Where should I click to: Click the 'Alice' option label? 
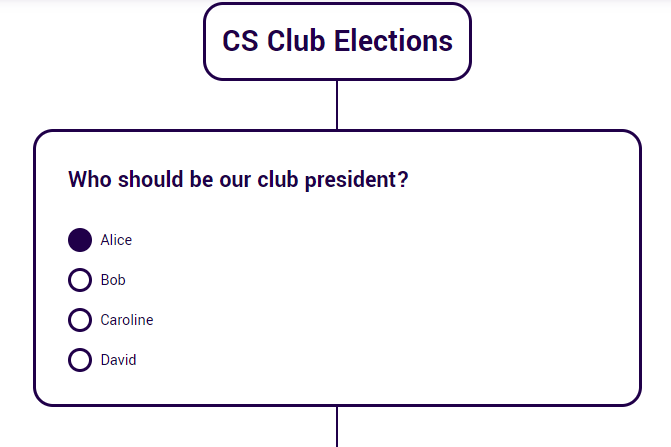[x=116, y=240]
